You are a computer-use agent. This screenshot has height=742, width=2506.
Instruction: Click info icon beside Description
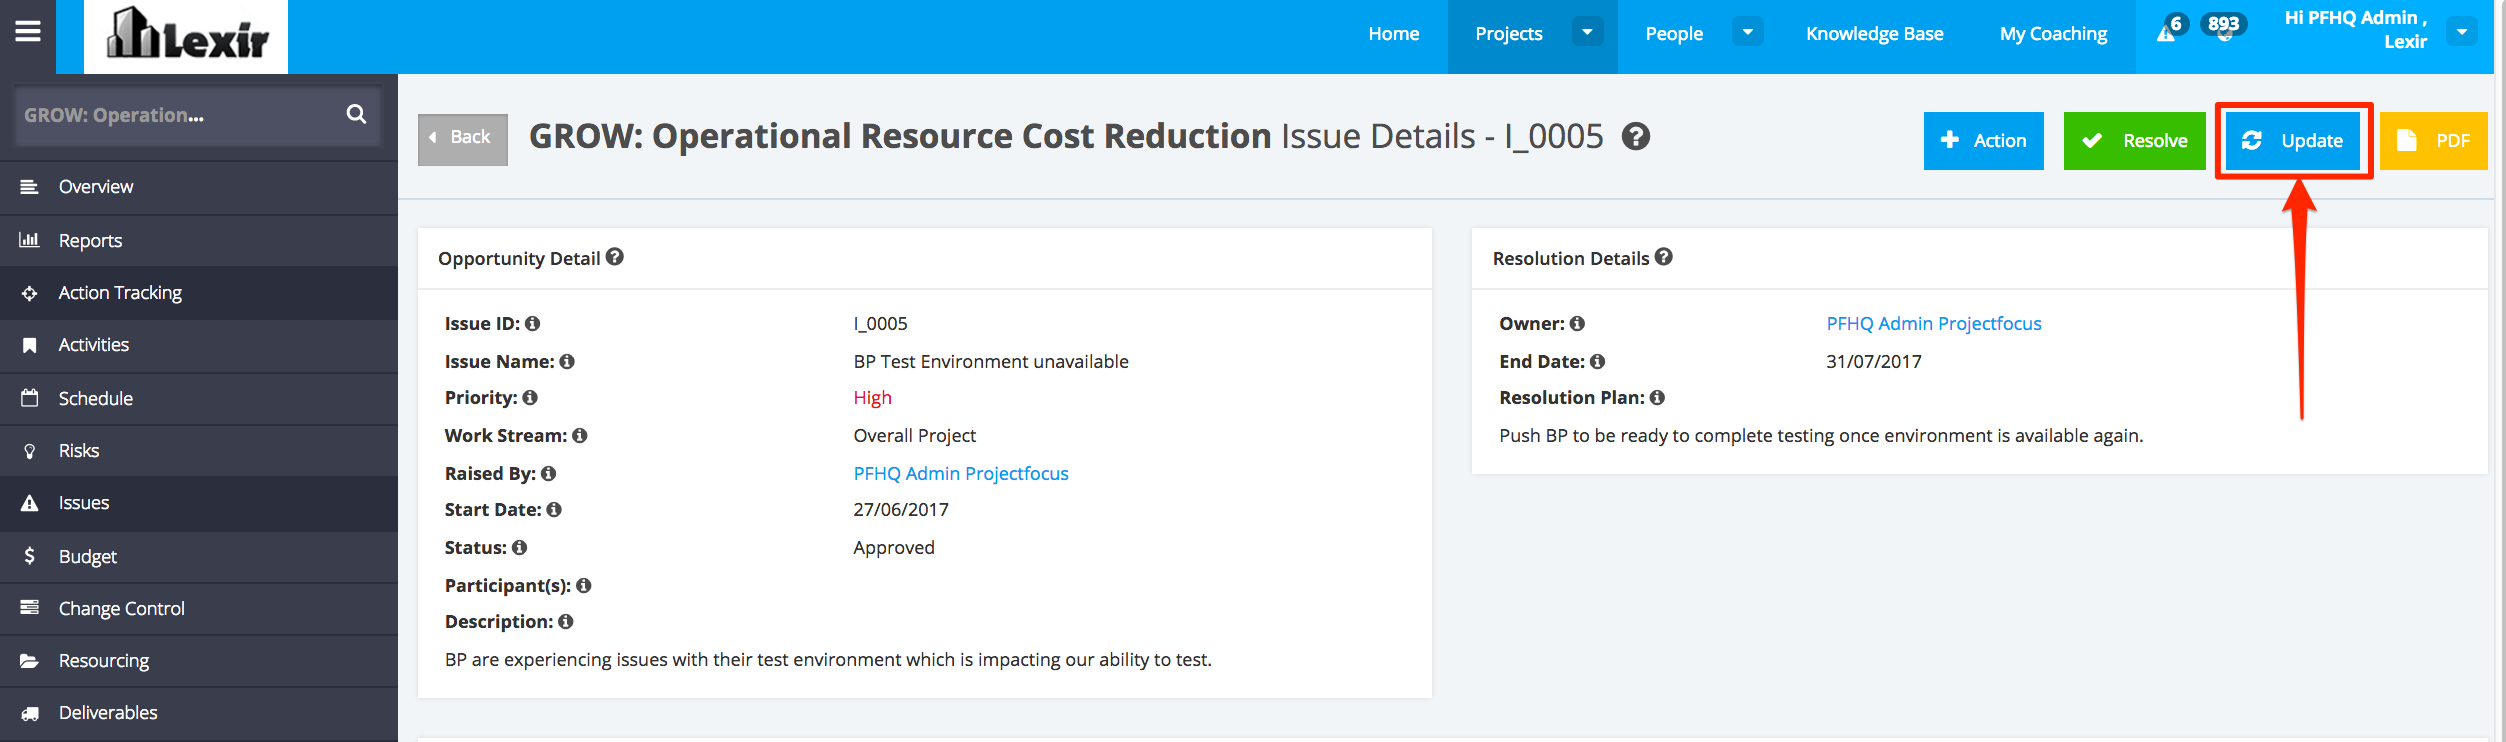coord(566,621)
